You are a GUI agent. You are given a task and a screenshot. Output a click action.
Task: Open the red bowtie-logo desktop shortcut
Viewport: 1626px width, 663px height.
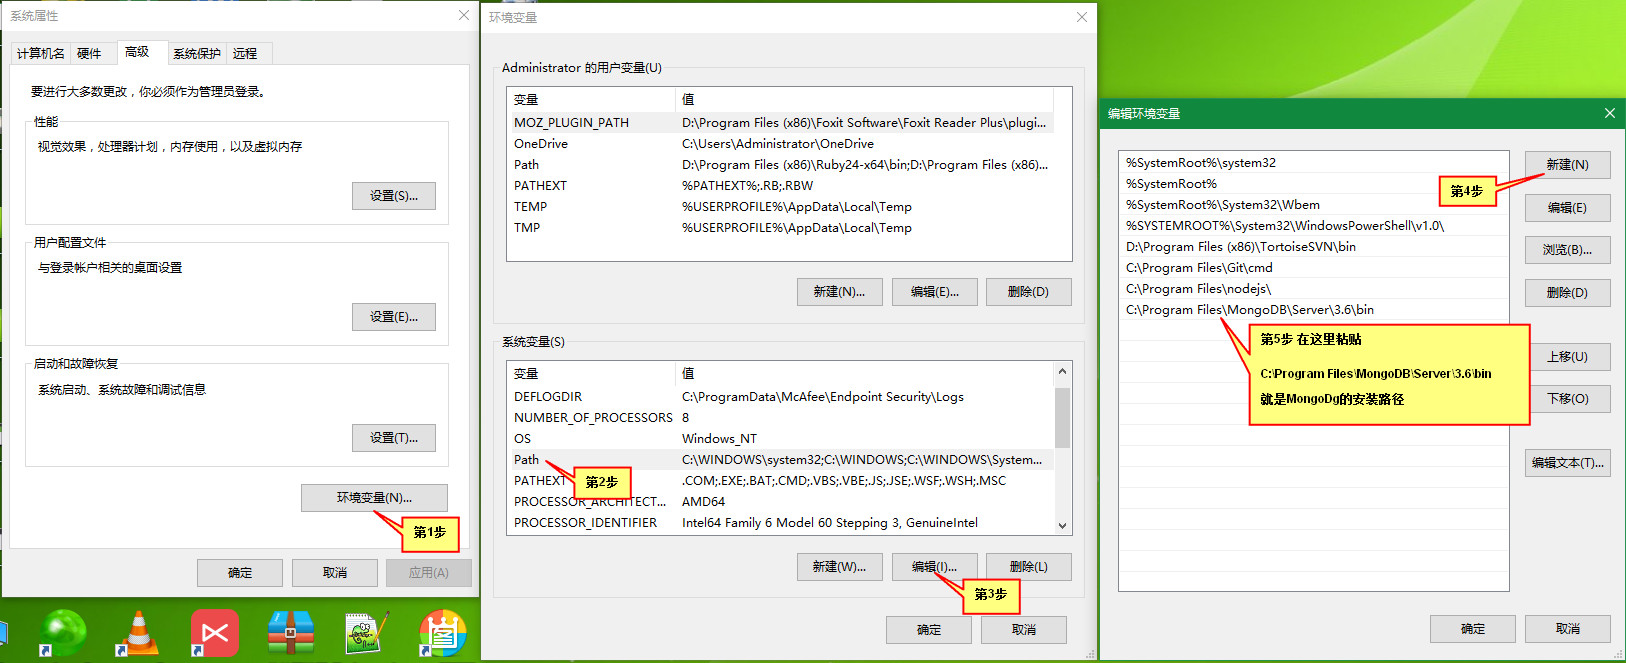215,633
